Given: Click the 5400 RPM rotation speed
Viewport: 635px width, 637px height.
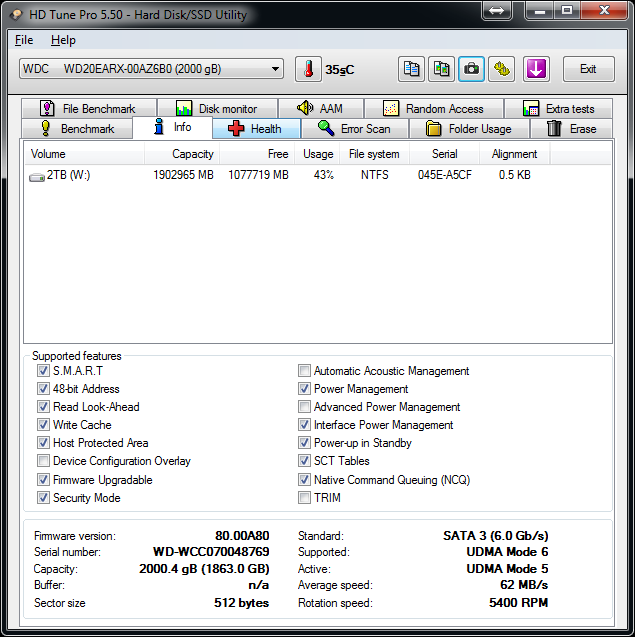Looking at the screenshot, I should click(518, 602).
